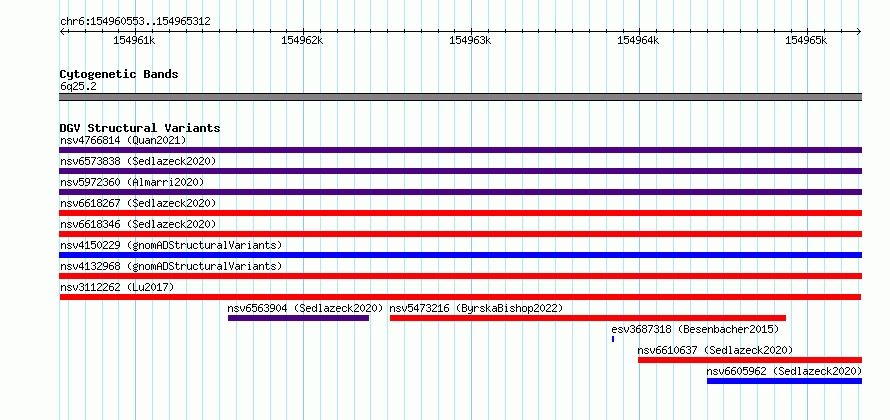Click the nsv6618267 (Sedlazeck2020) label
Screen dimensions: 890x420
tap(138, 203)
